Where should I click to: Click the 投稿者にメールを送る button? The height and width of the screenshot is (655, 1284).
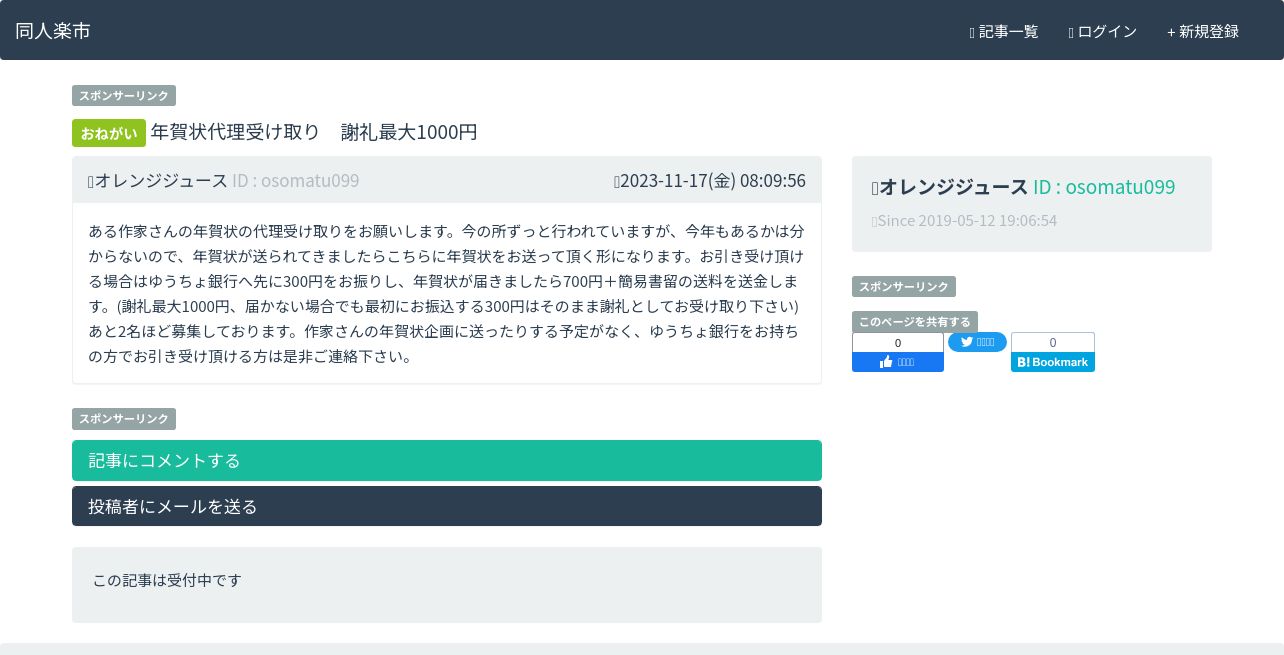[x=447, y=506]
